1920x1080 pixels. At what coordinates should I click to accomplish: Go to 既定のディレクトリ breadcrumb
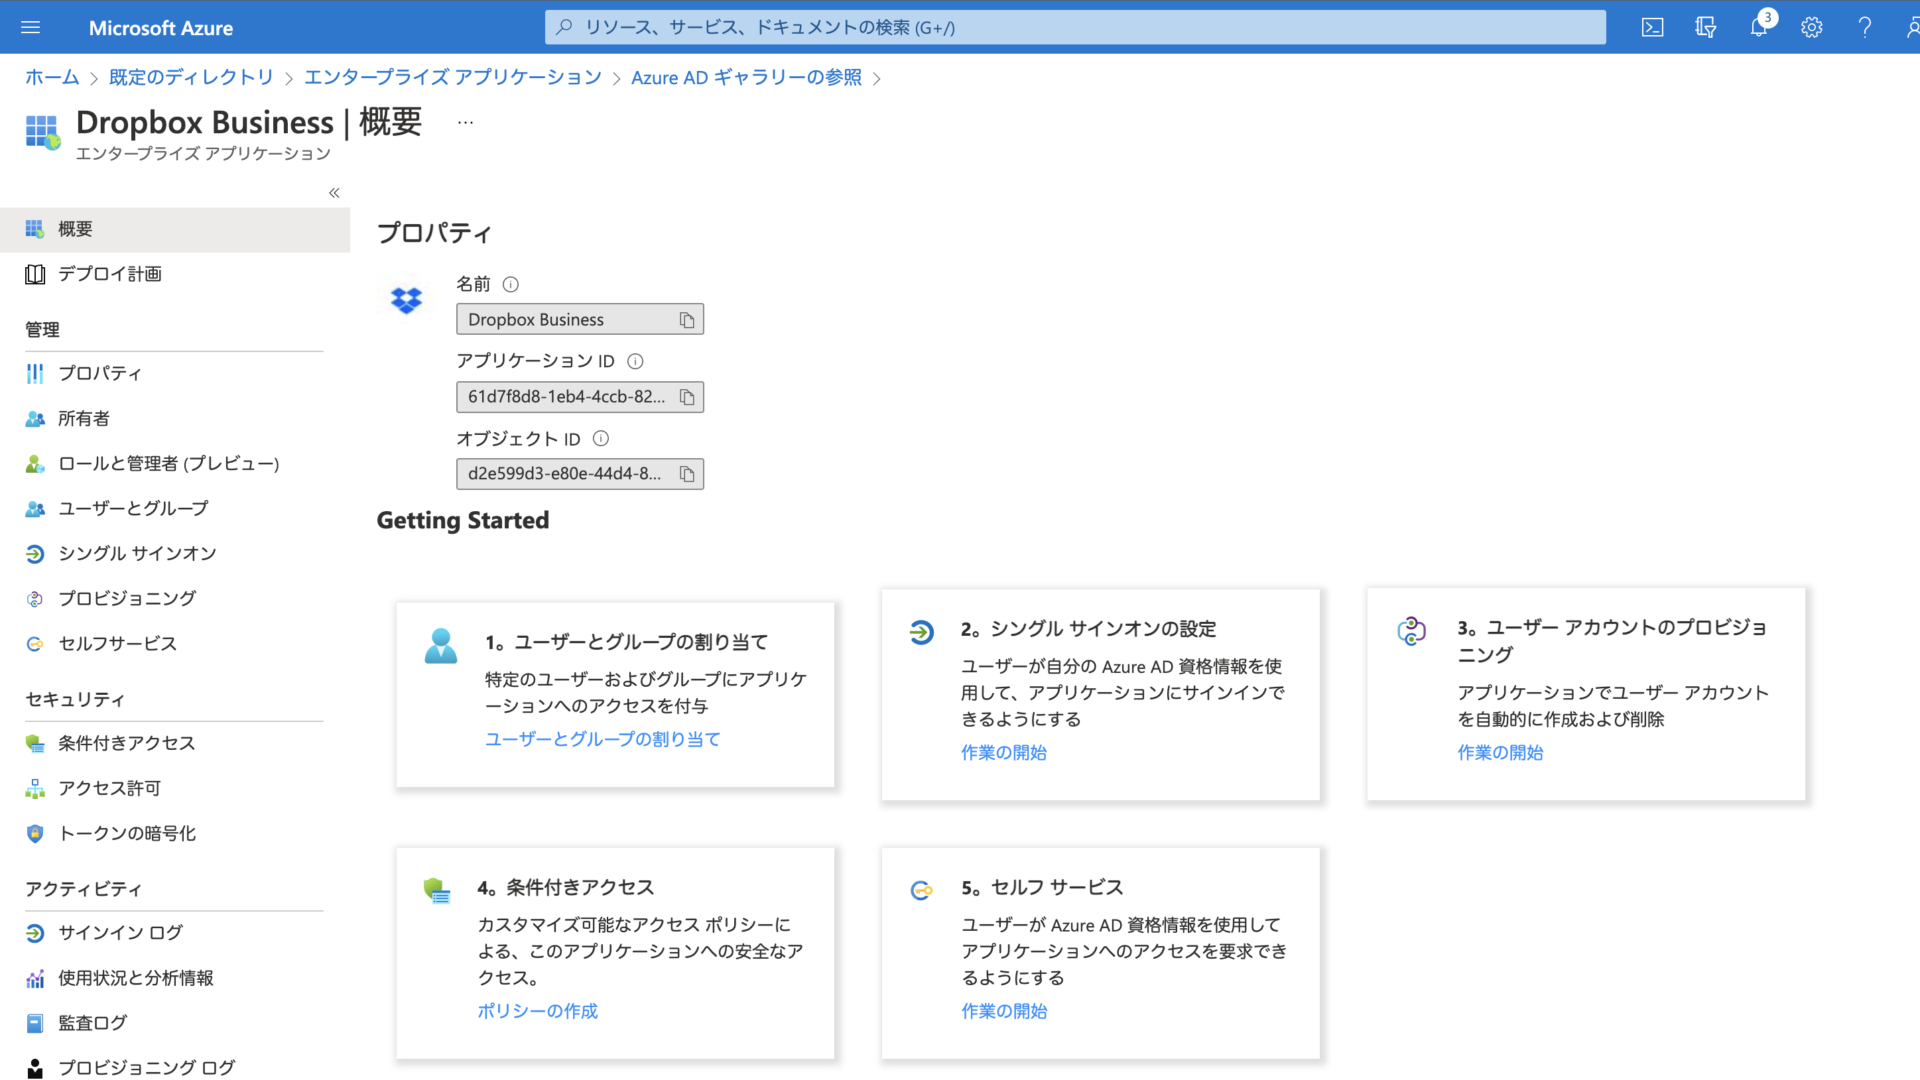tap(191, 78)
